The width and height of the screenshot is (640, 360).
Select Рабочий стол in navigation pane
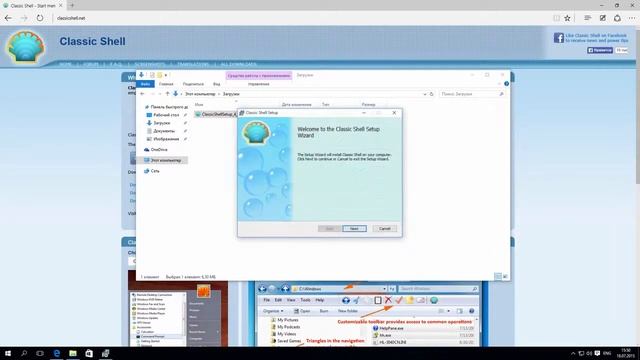tap(163, 115)
